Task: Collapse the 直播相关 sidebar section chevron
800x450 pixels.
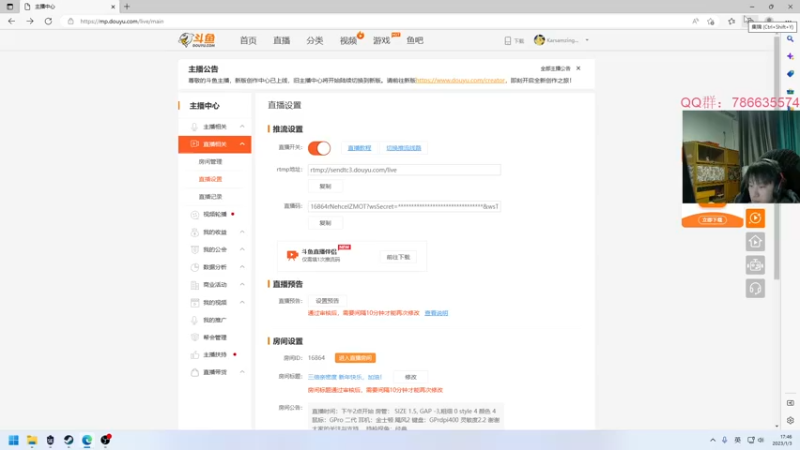Action: 242,144
